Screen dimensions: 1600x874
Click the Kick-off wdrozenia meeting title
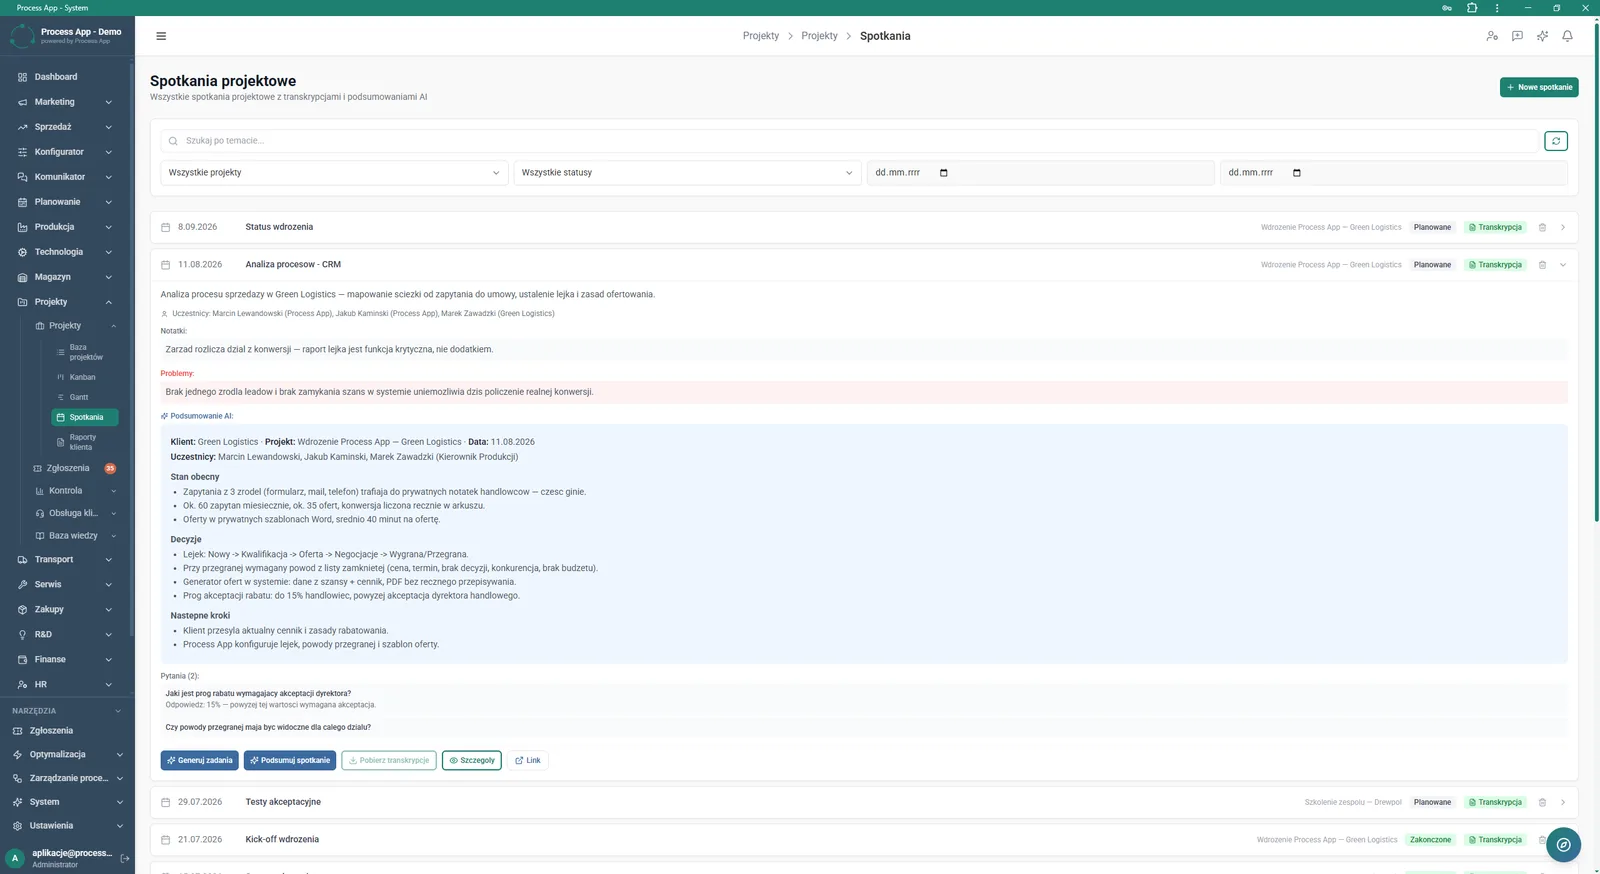click(x=282, y=840)
